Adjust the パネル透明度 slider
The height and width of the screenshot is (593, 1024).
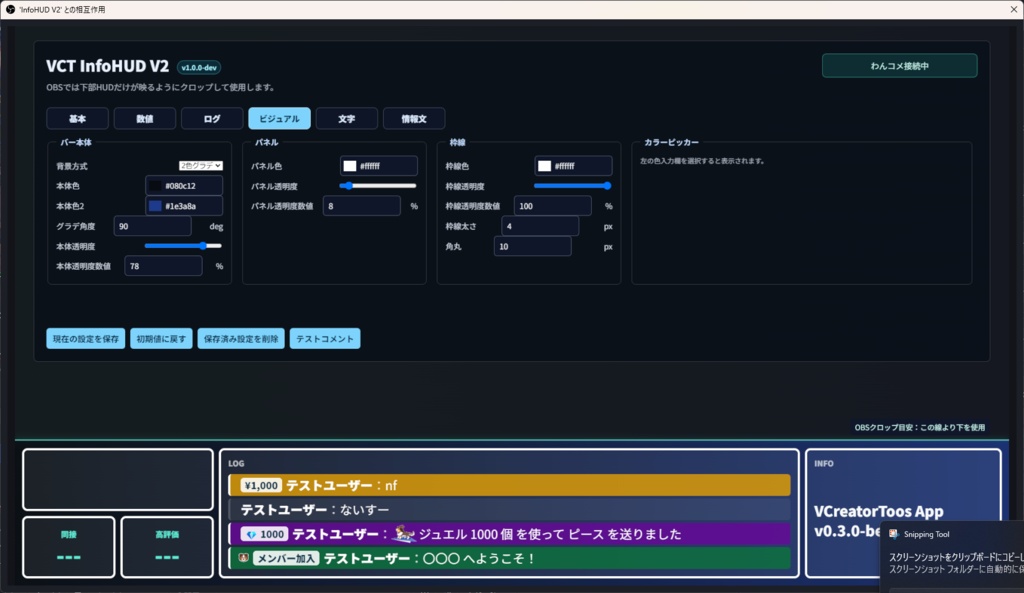pyautogui.click(x=377, y=186)
